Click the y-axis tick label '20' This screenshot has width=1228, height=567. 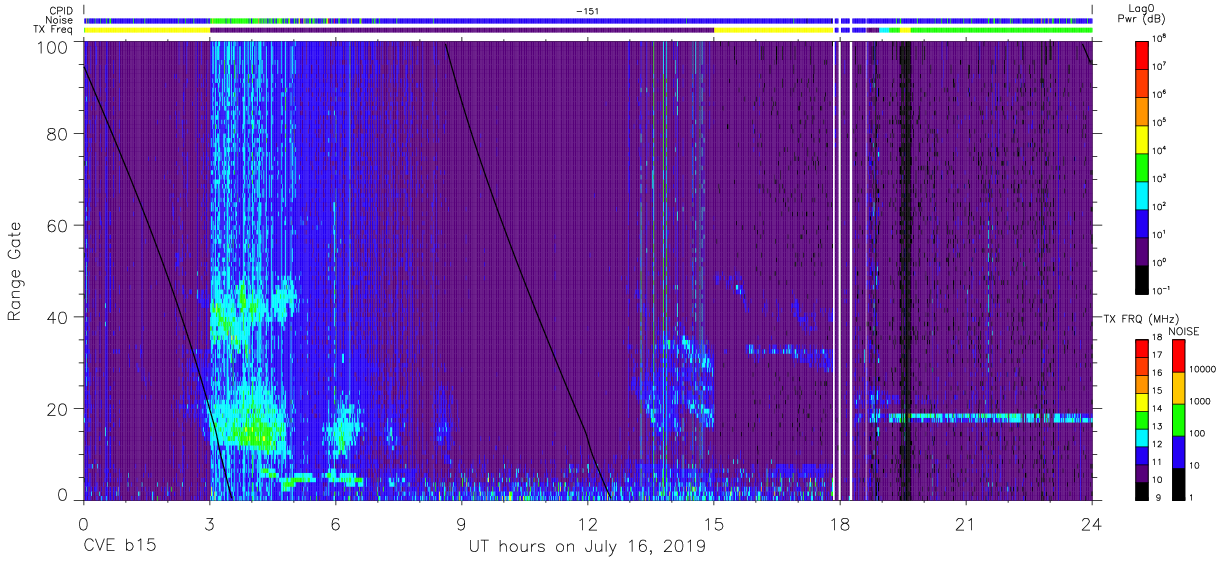pos(58,408)
